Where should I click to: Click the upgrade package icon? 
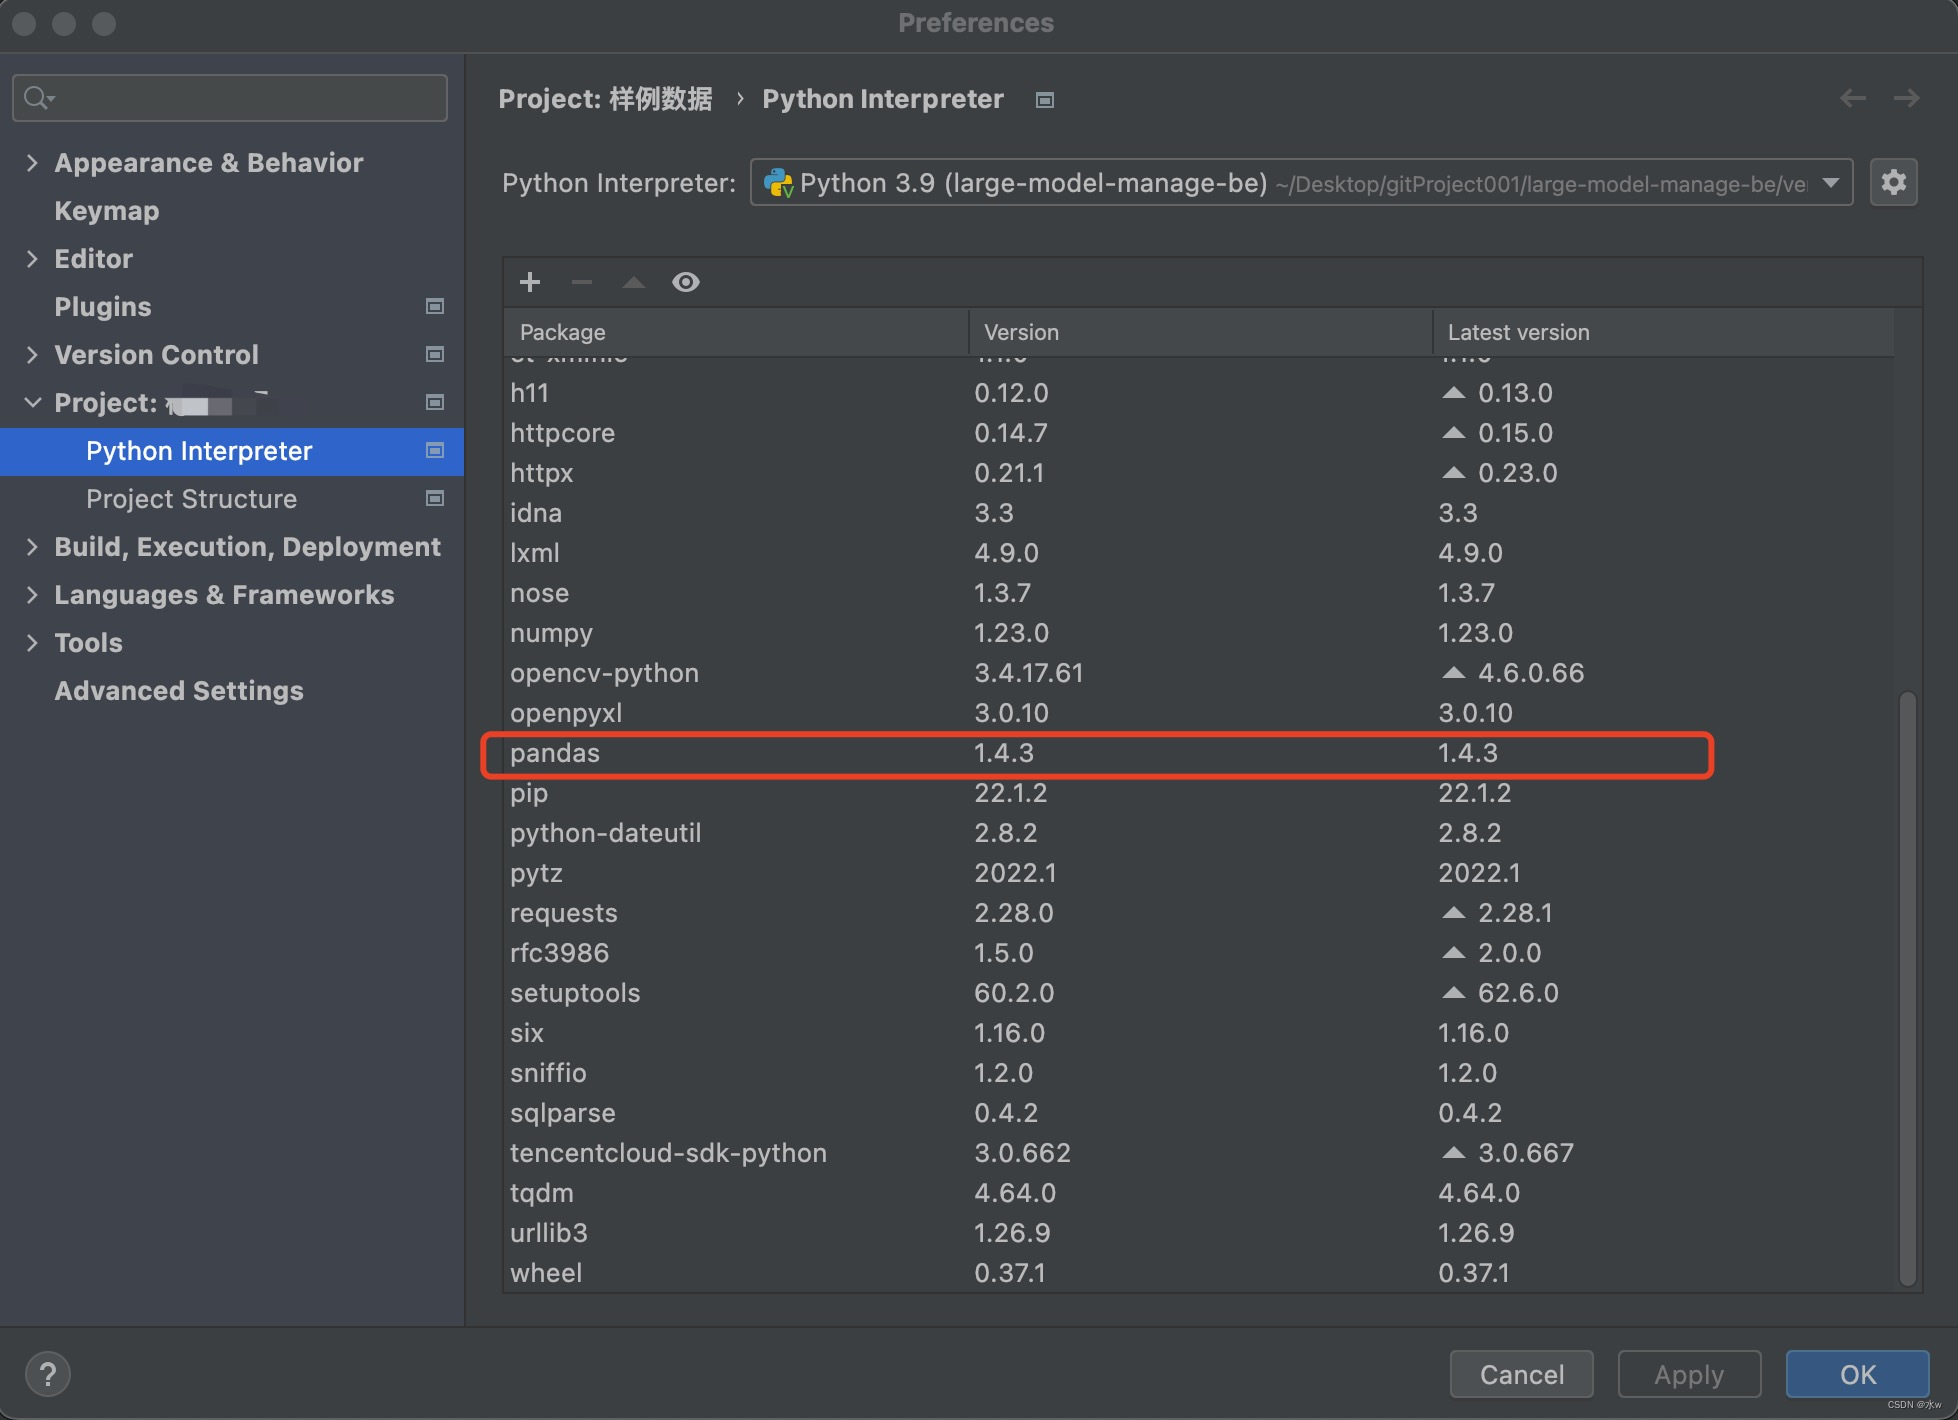634,281
